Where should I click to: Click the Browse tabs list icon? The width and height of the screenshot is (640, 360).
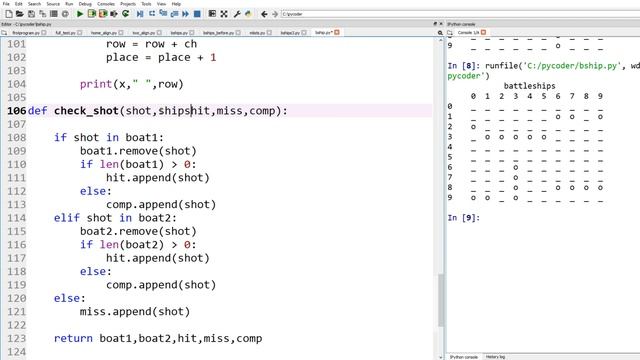coord(53,14)
